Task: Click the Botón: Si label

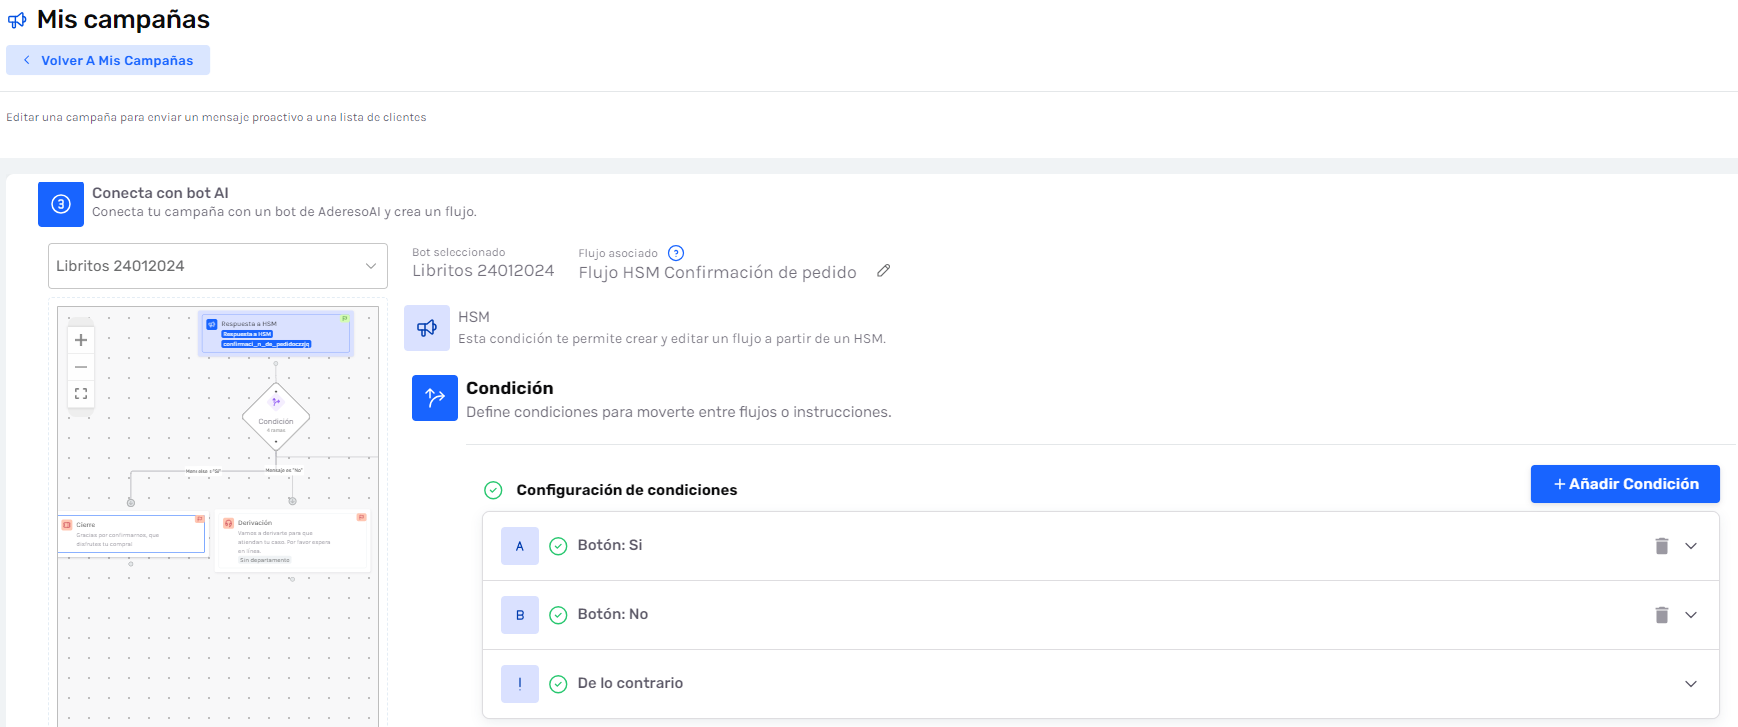Action: (610, 545)
